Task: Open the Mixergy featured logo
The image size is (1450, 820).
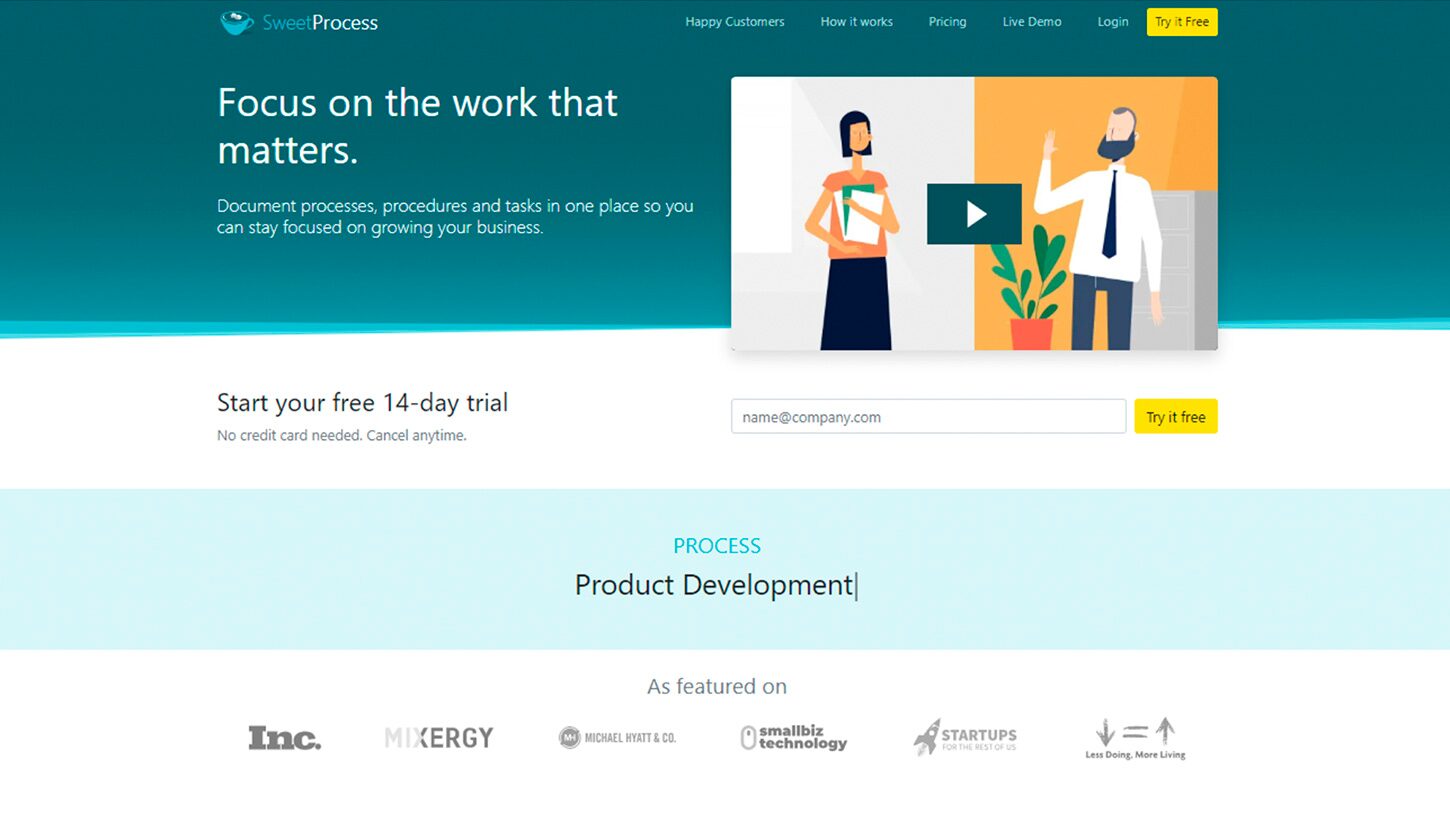Action: 439,738
